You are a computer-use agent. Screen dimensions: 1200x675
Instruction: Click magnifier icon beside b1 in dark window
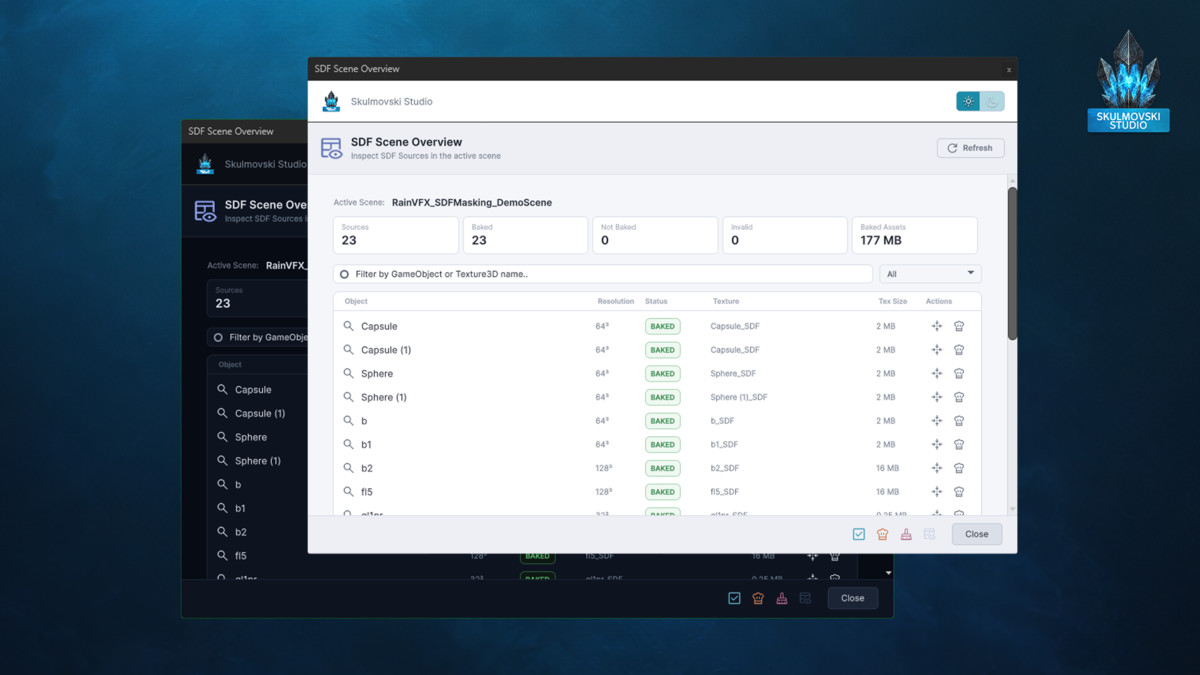[223, 508]
